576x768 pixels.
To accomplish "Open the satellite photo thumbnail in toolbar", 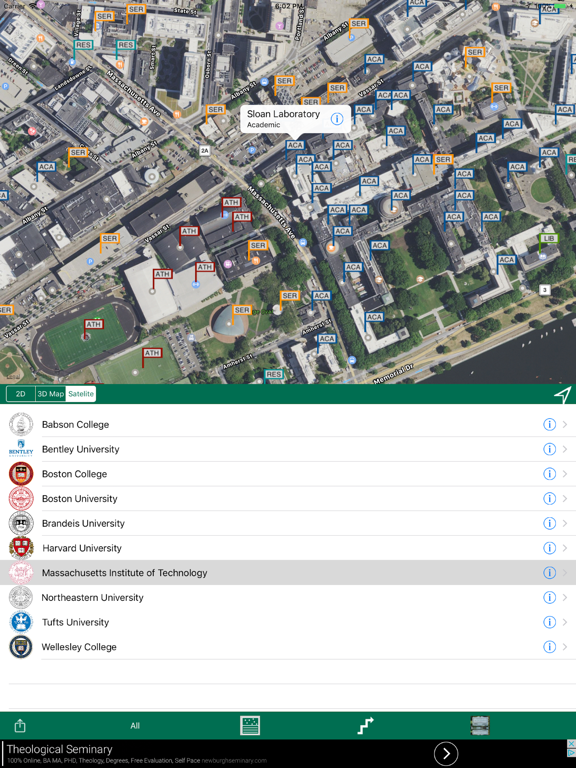I will pyautogui.click(x=480, y=725).
